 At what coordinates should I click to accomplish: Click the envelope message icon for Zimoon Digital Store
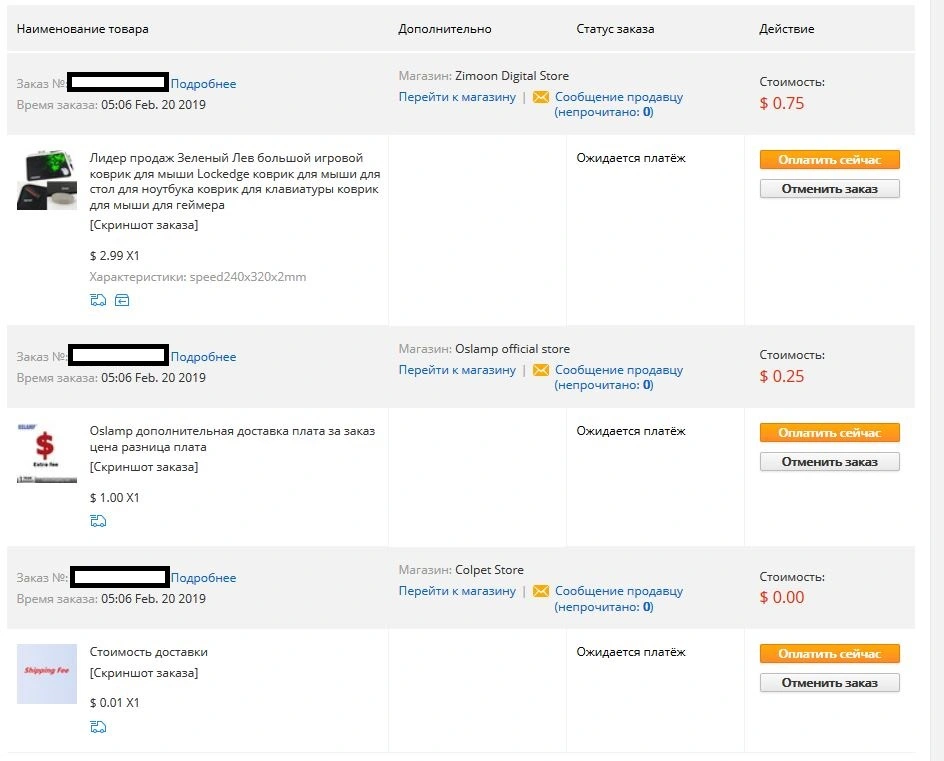[541, 97]
